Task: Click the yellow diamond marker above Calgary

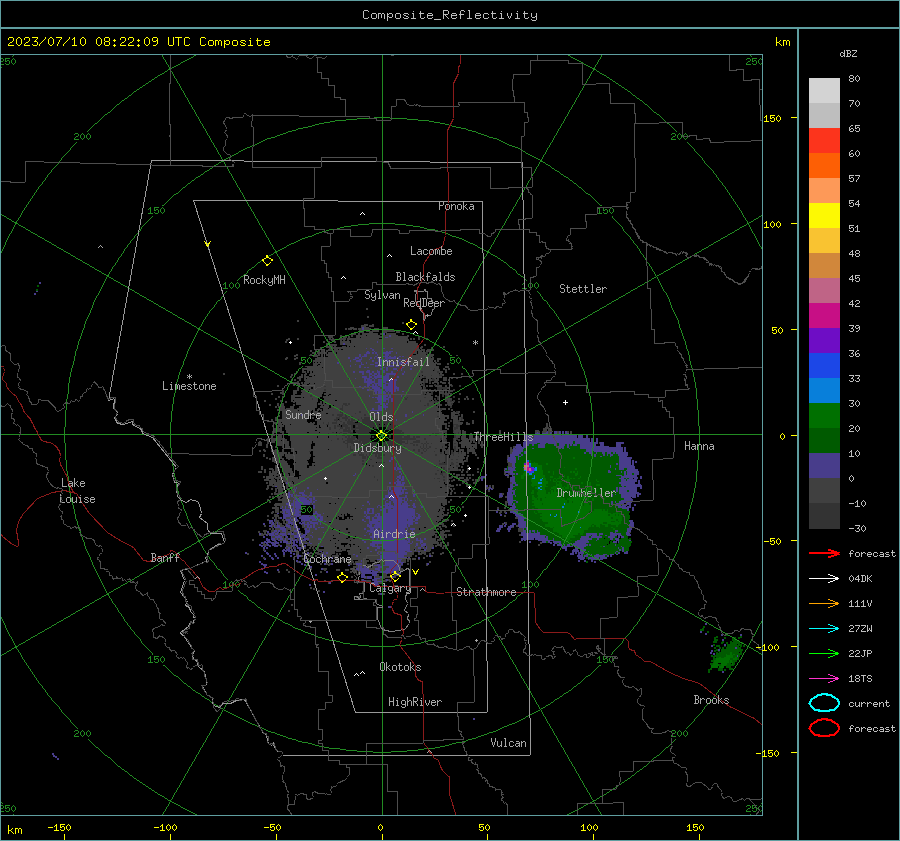Action: click(395, 576)
